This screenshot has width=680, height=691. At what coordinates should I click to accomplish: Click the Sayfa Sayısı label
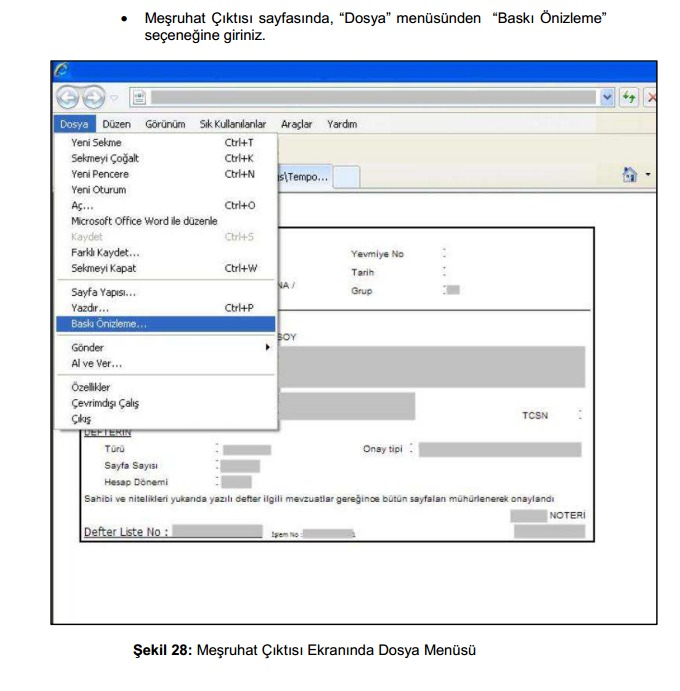pyautogui.click(x=131, y=466)
